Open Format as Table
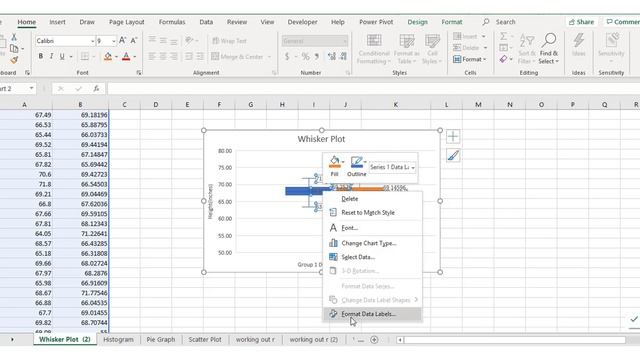This screenshot has height=360, width=640. click(407, 49)
